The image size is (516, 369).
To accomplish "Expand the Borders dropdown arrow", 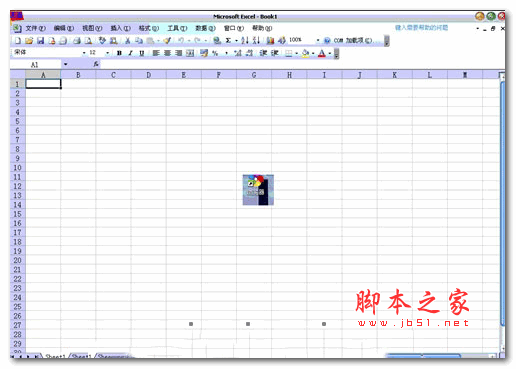I will point(296,53).
